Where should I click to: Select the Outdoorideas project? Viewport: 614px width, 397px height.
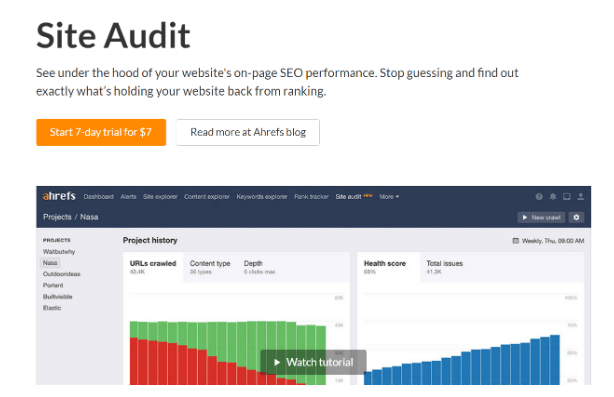coord(61,274)
